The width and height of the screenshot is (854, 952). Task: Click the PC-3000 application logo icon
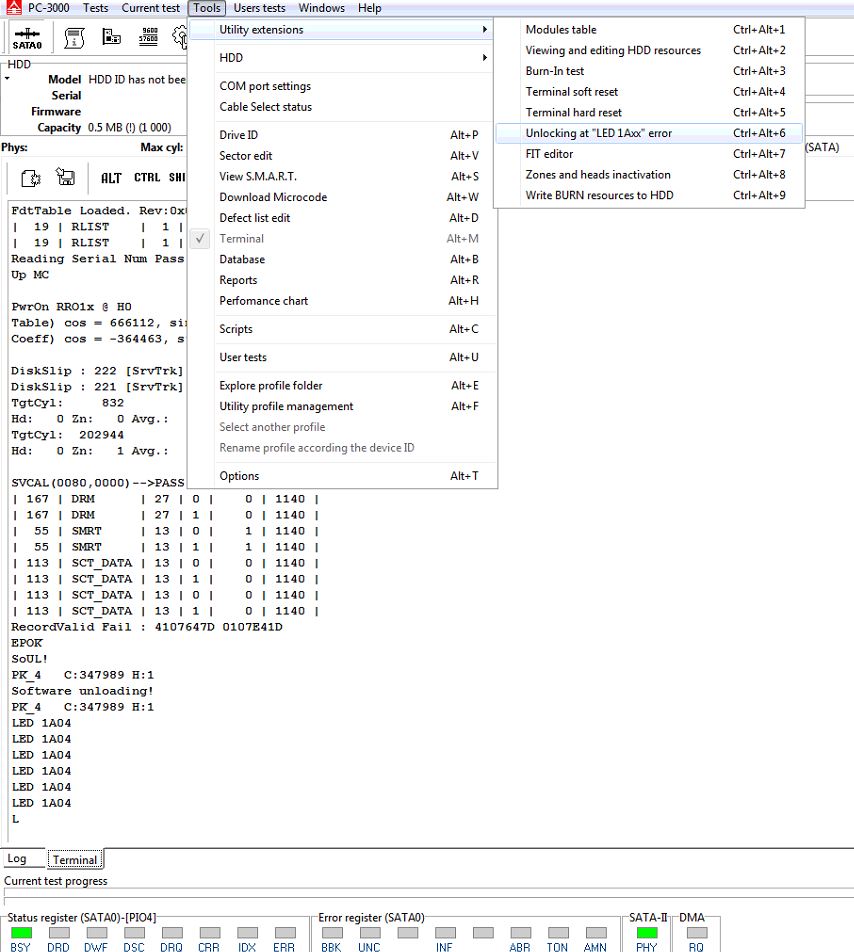13,8
